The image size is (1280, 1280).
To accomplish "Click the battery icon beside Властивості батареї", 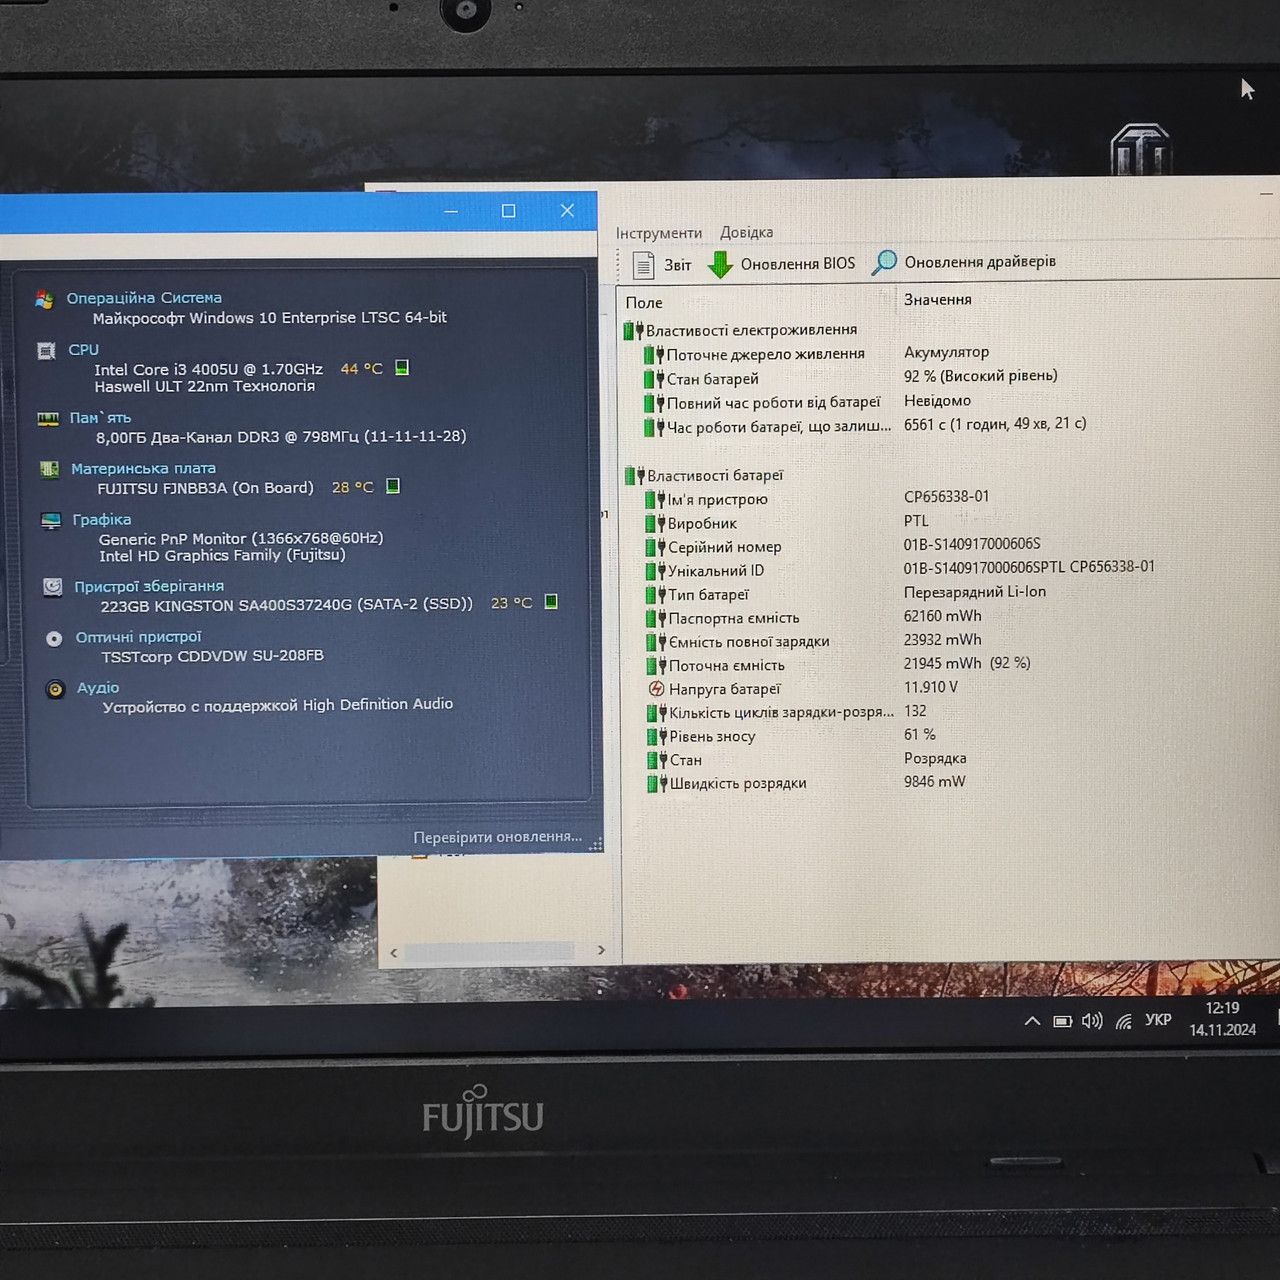I will click(634, 476).
